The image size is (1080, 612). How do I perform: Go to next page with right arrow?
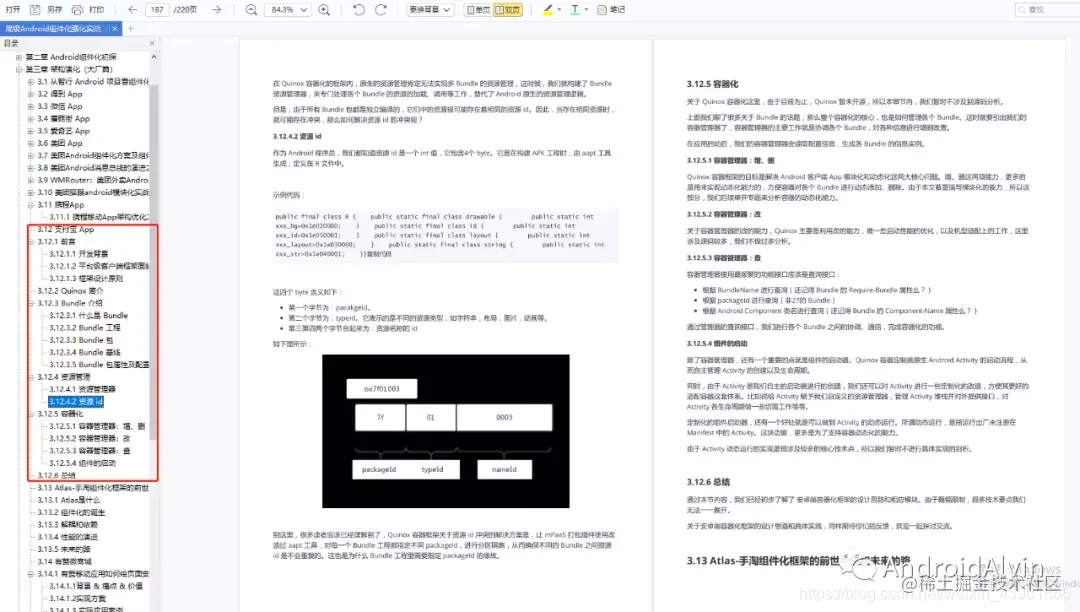[x=218, y=9]
